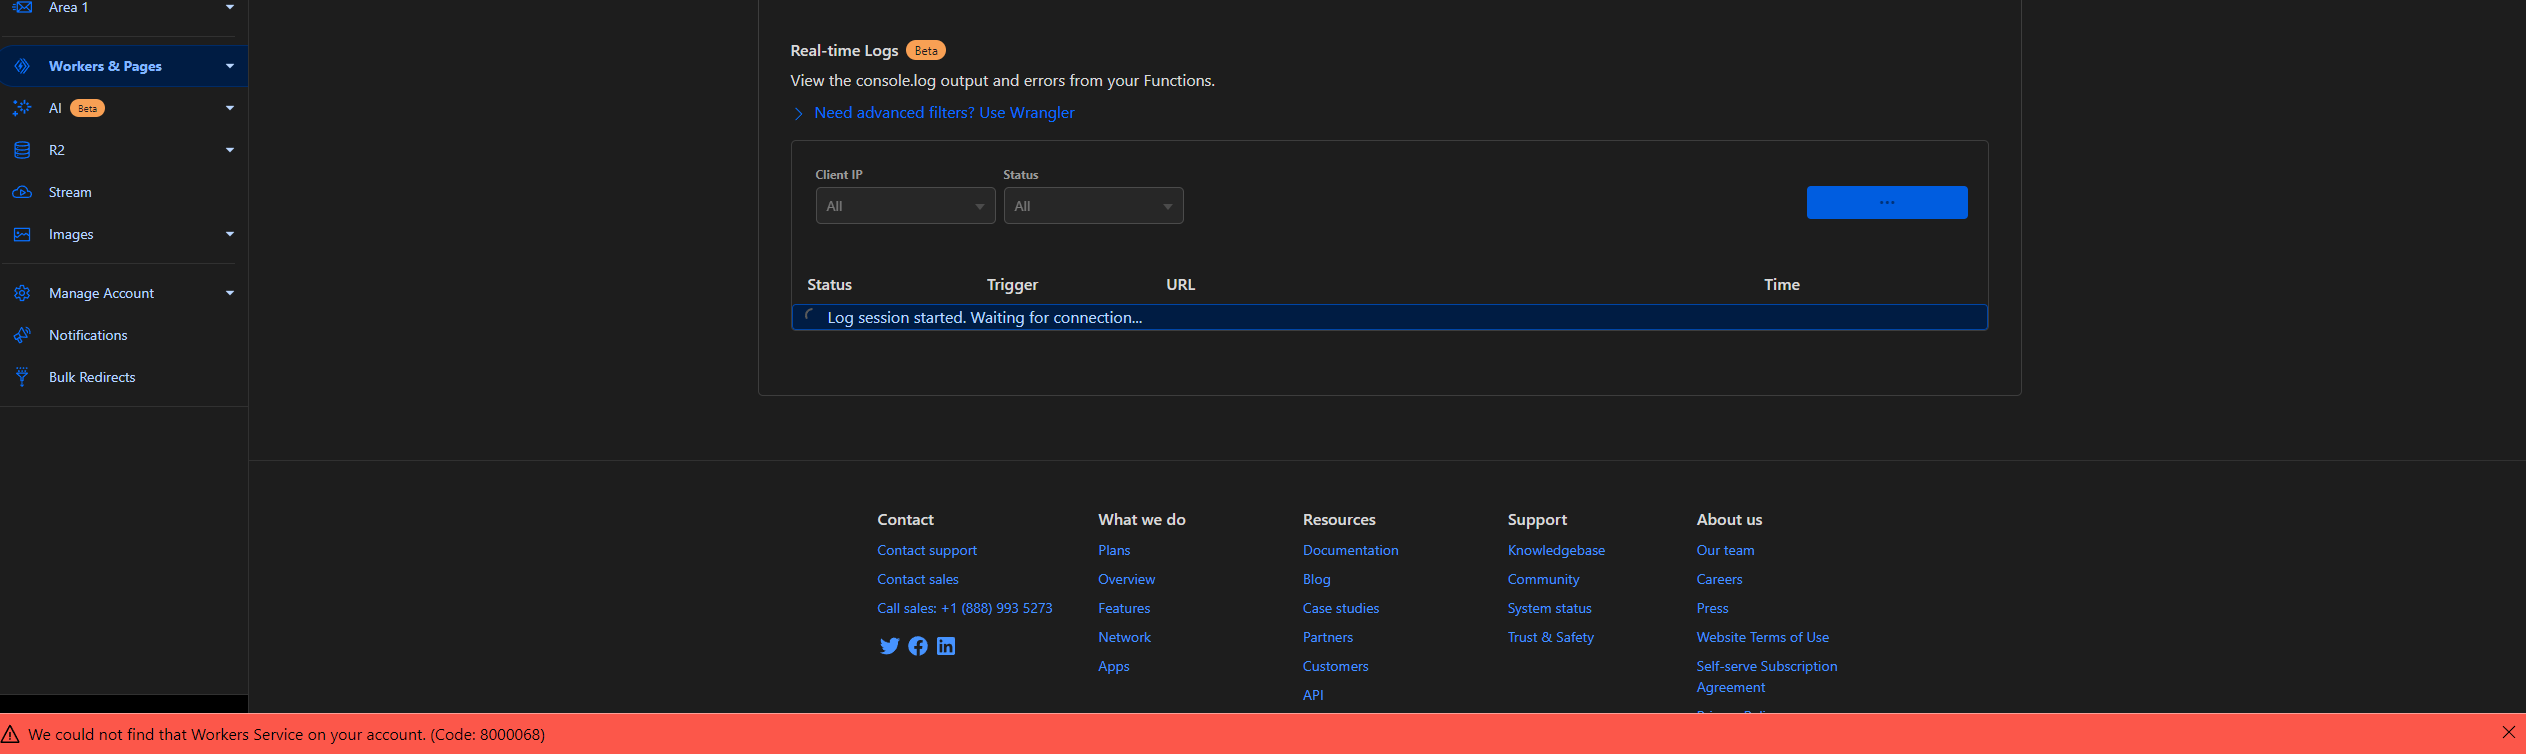Open the Customers footer link
Viewport: 2526px width, 754px height.
[x=1335, y=666]
